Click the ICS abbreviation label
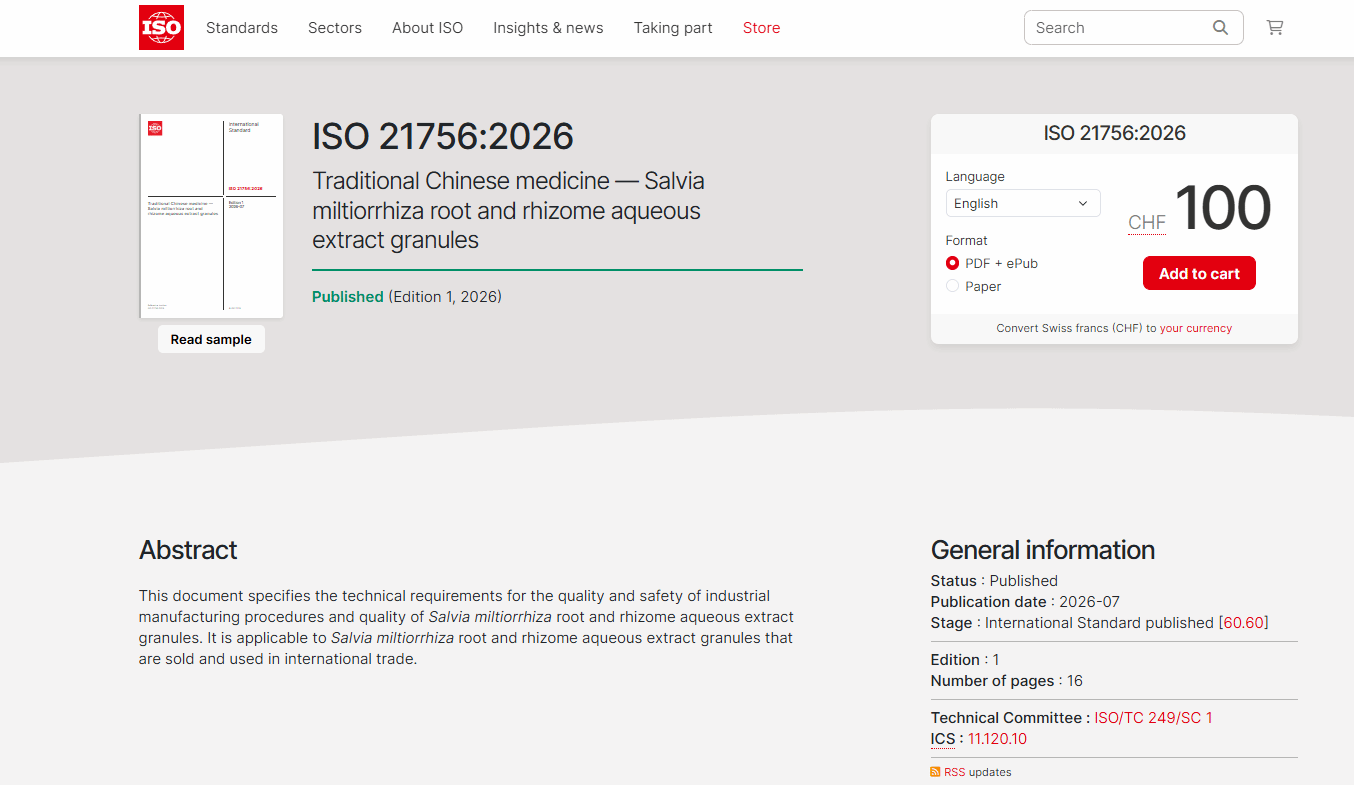The height and width of the screenshot is (785, 1354). tap(943, 739)
